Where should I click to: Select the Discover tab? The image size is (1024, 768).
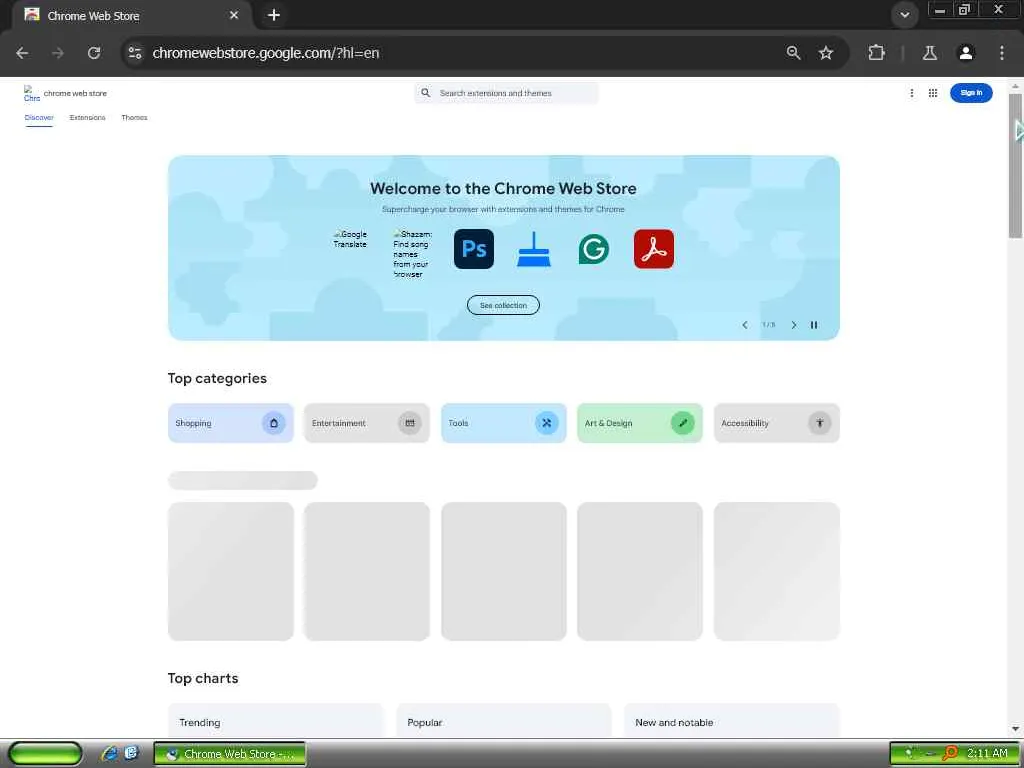pos(39,118)
